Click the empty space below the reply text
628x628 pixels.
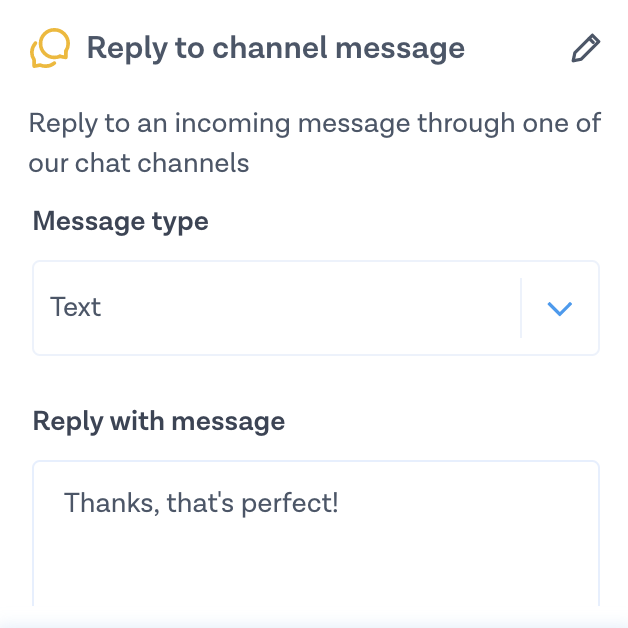tap(316, 565)
